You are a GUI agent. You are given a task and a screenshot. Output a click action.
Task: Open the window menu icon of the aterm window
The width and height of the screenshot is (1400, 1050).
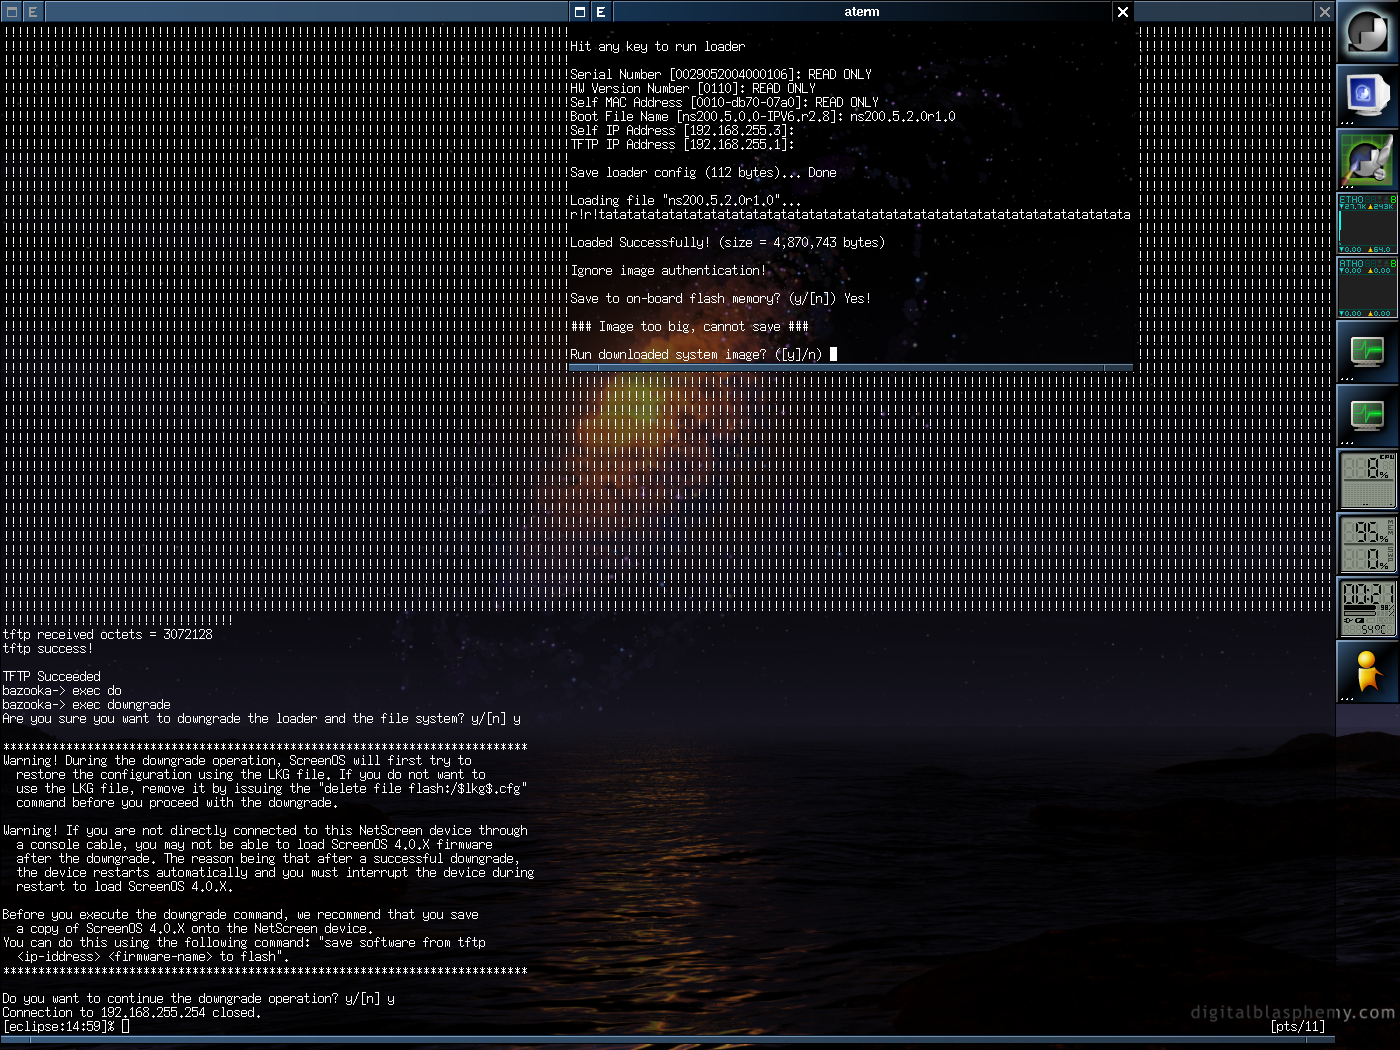580,12
